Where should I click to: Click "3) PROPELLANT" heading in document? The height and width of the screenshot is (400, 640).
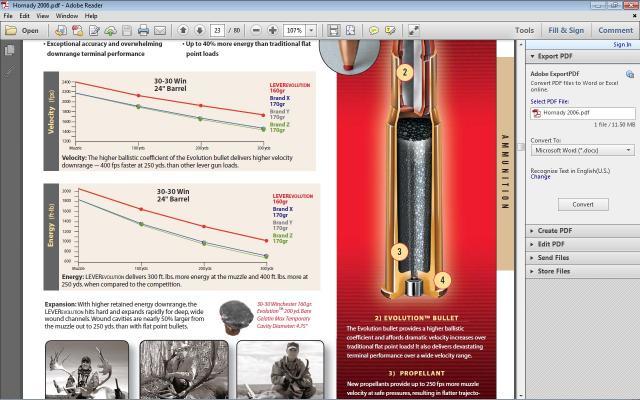416,373
